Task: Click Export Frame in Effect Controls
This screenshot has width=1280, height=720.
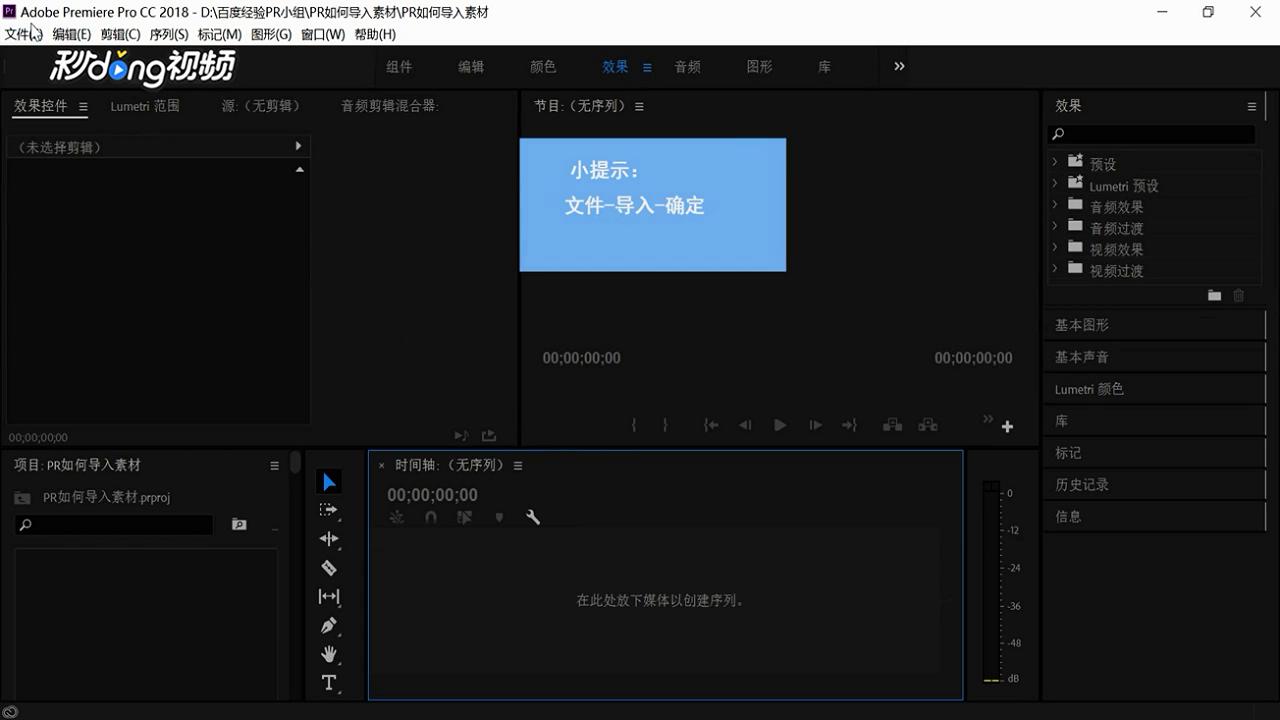Action: coord(489,436)
